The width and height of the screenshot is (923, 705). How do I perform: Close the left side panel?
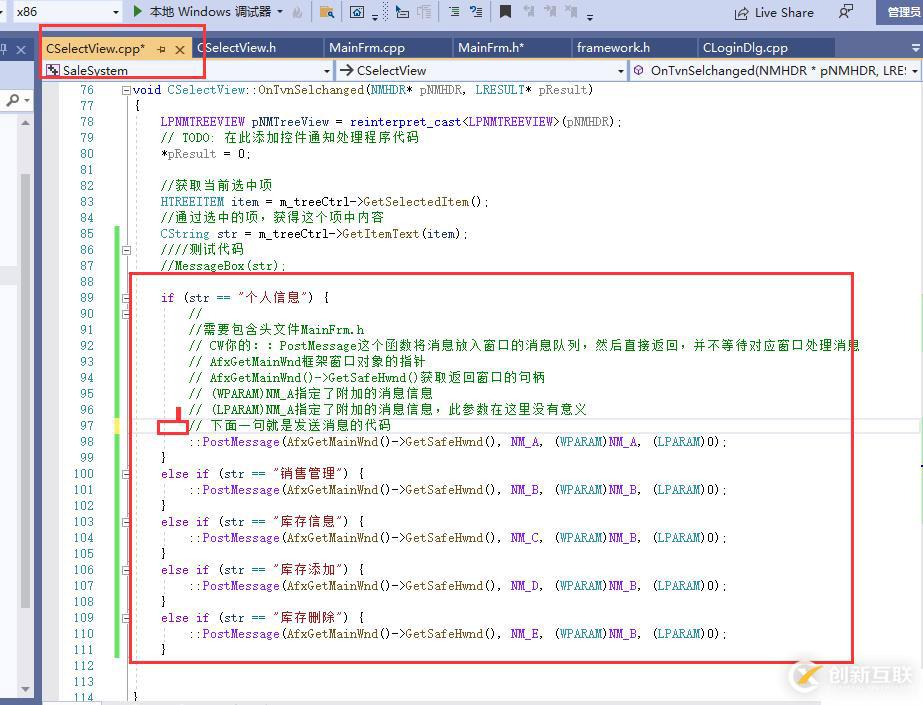(x=21, y=50)
